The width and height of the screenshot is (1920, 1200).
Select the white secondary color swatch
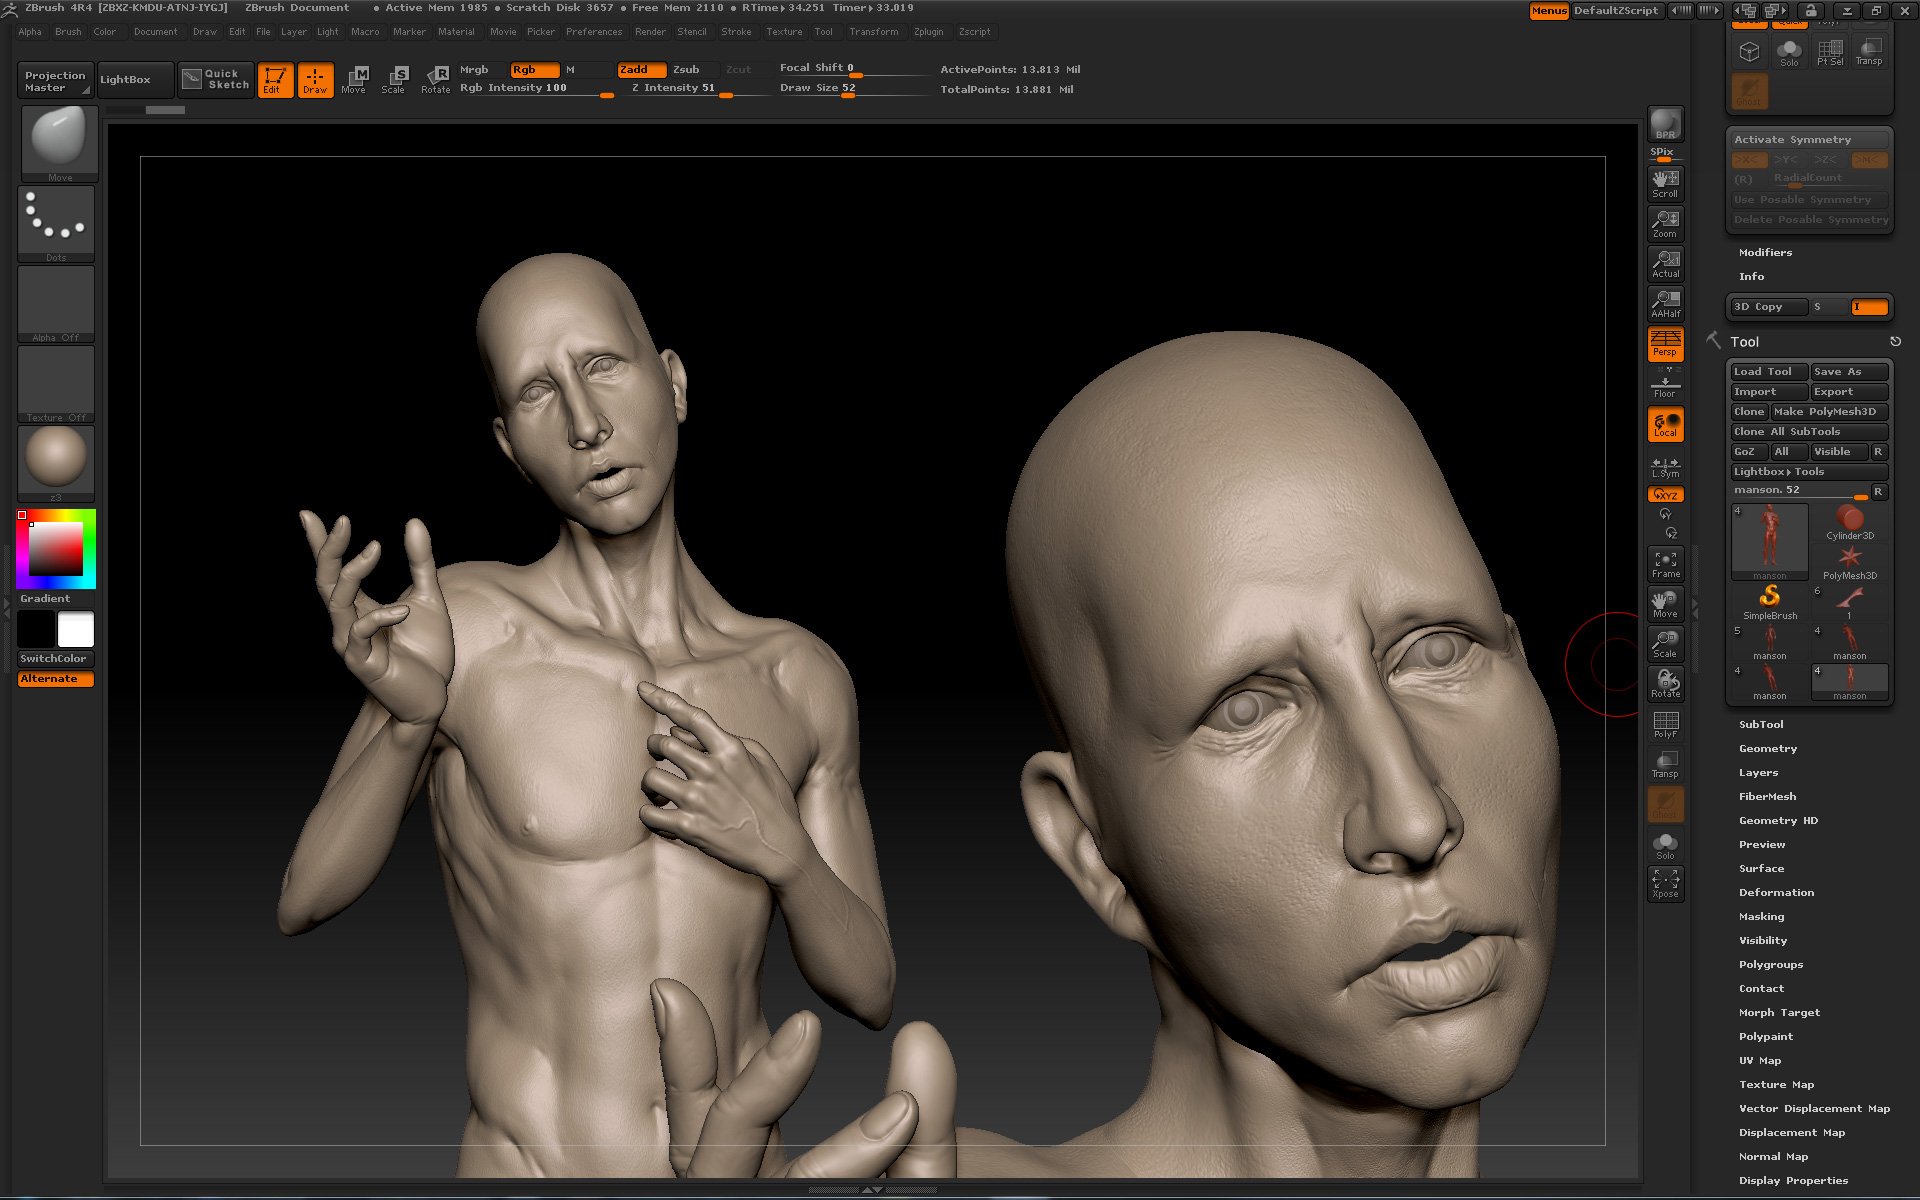[76, 630]
